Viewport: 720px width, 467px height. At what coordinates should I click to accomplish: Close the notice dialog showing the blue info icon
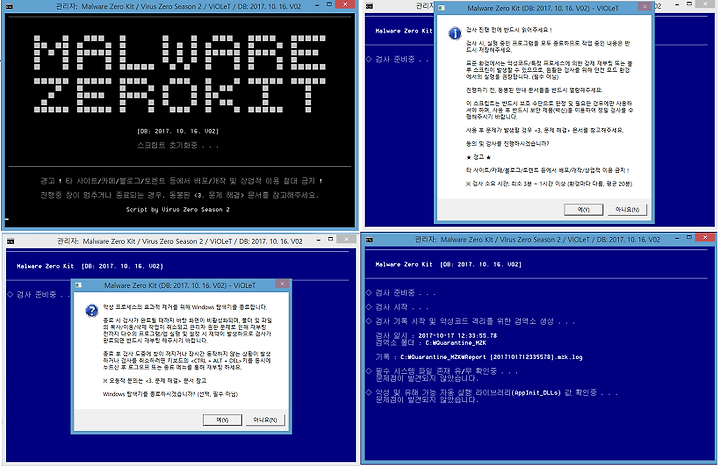click(x=644, y=7)
